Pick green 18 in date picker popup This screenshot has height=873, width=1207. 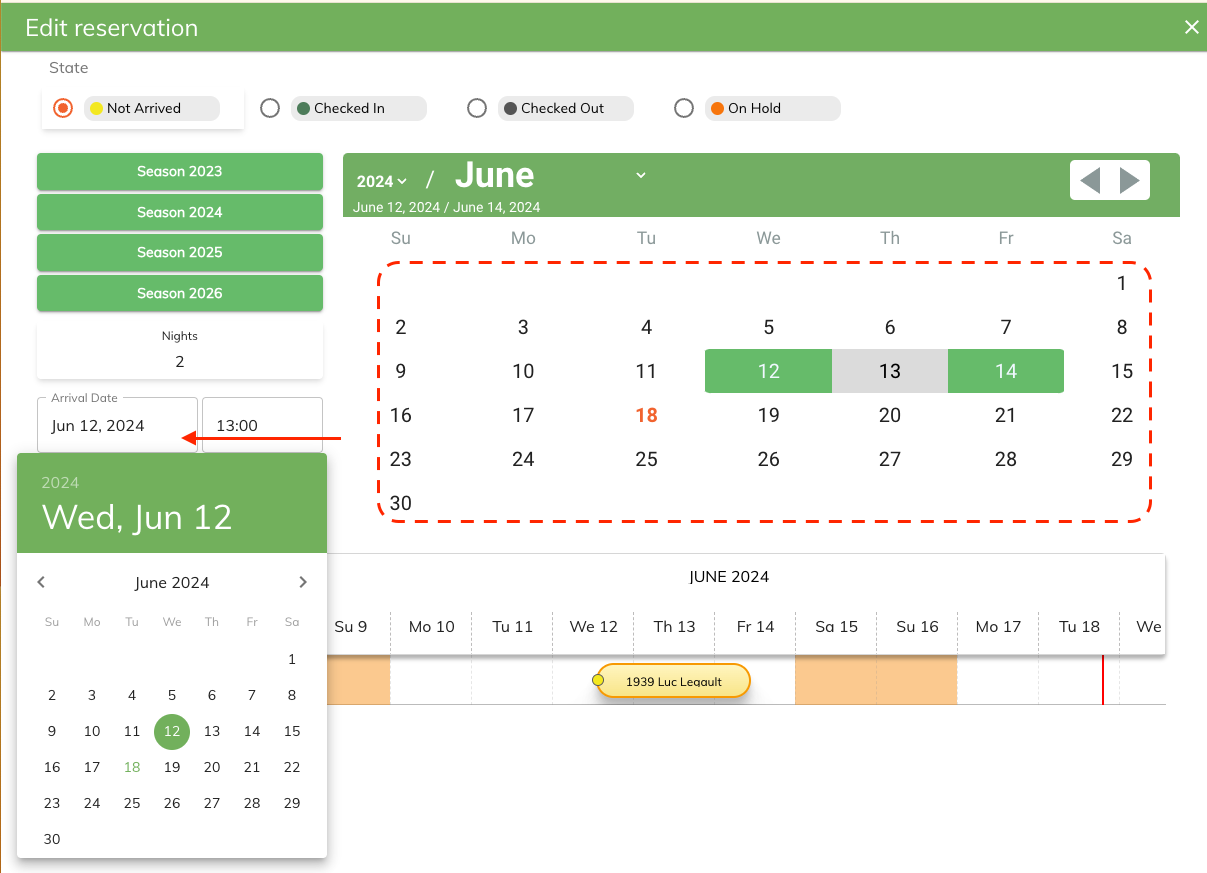click(132, 767)
